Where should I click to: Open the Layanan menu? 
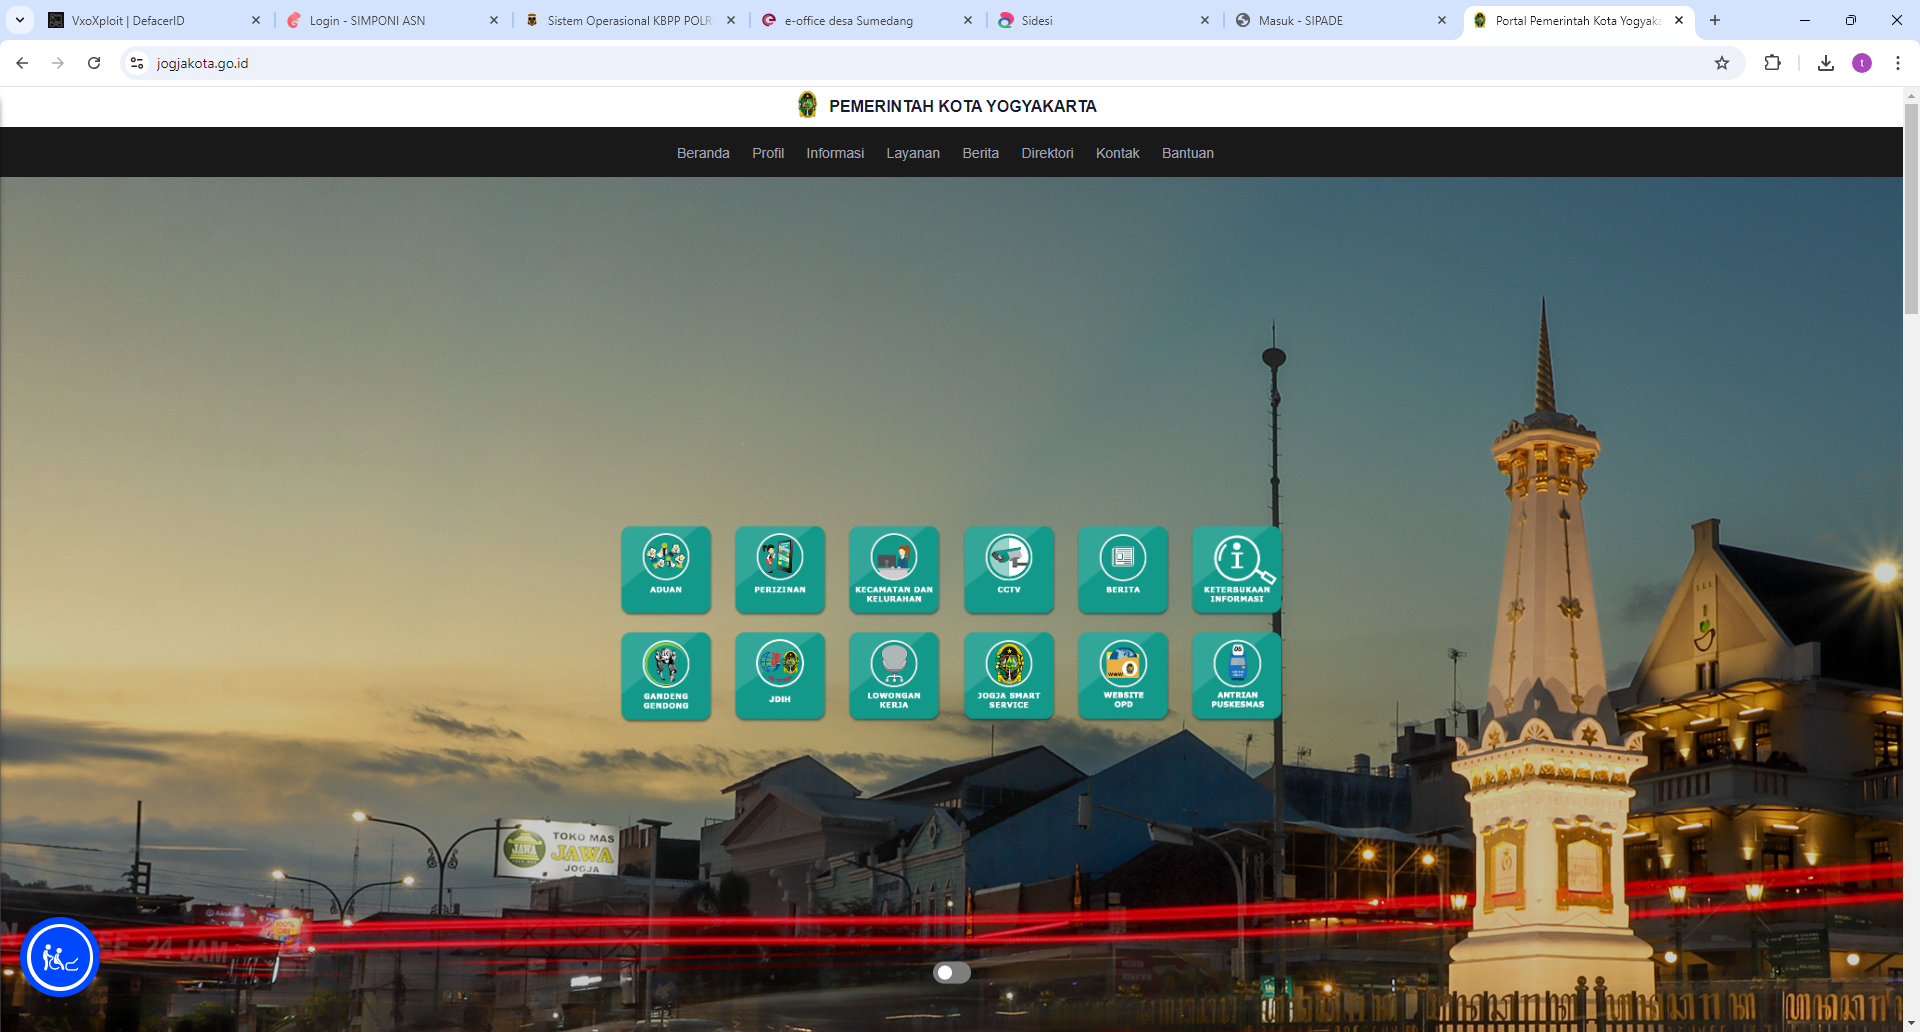click(913, 153)
